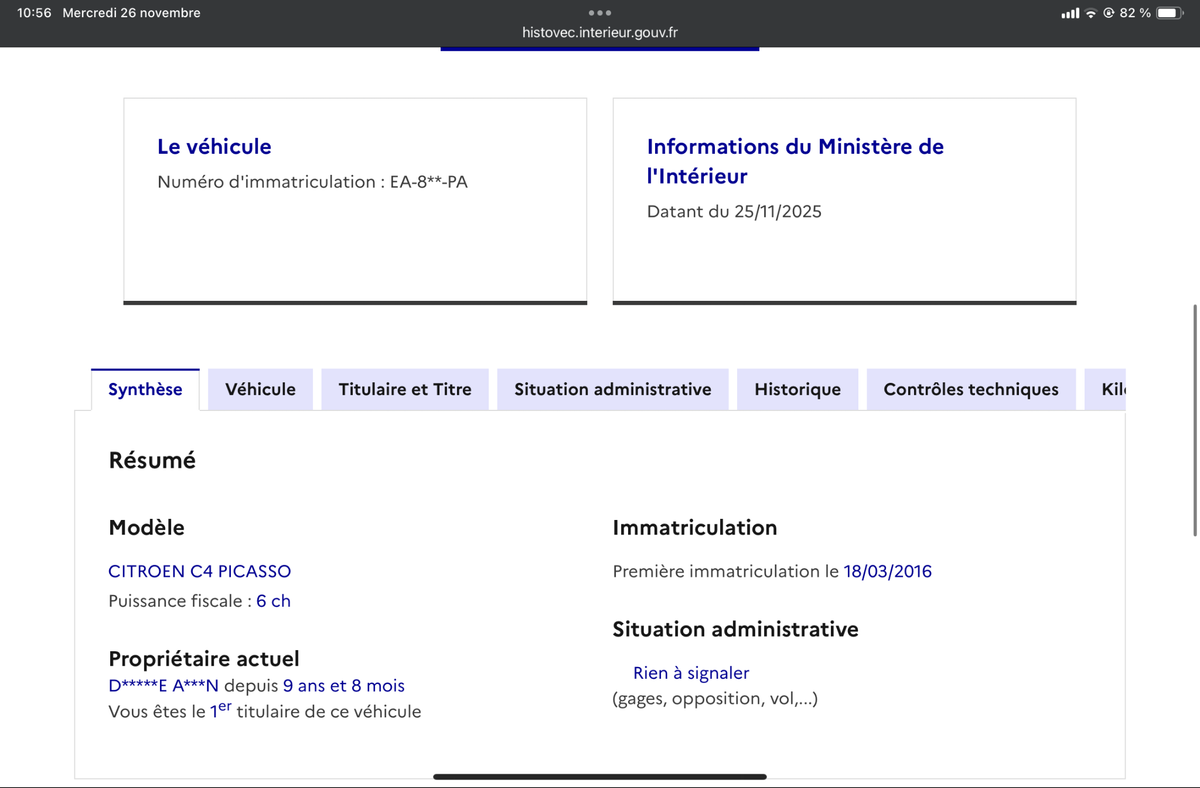Open the Titulaire et Titre tab

pos(405,390)
